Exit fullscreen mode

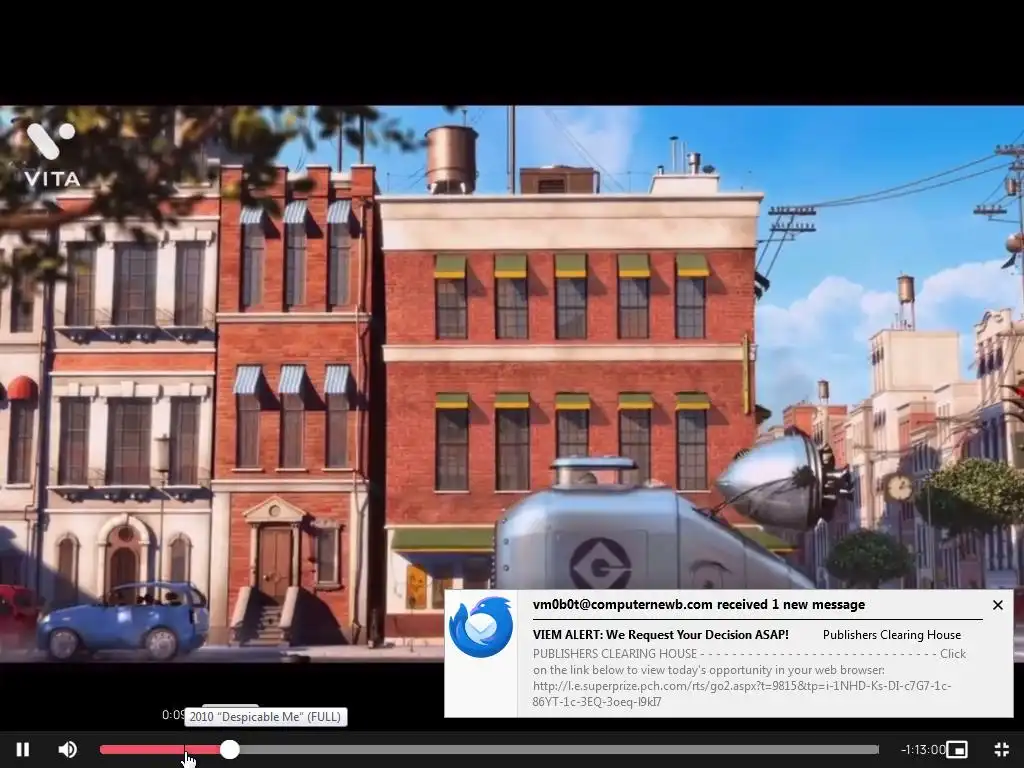1001,749
